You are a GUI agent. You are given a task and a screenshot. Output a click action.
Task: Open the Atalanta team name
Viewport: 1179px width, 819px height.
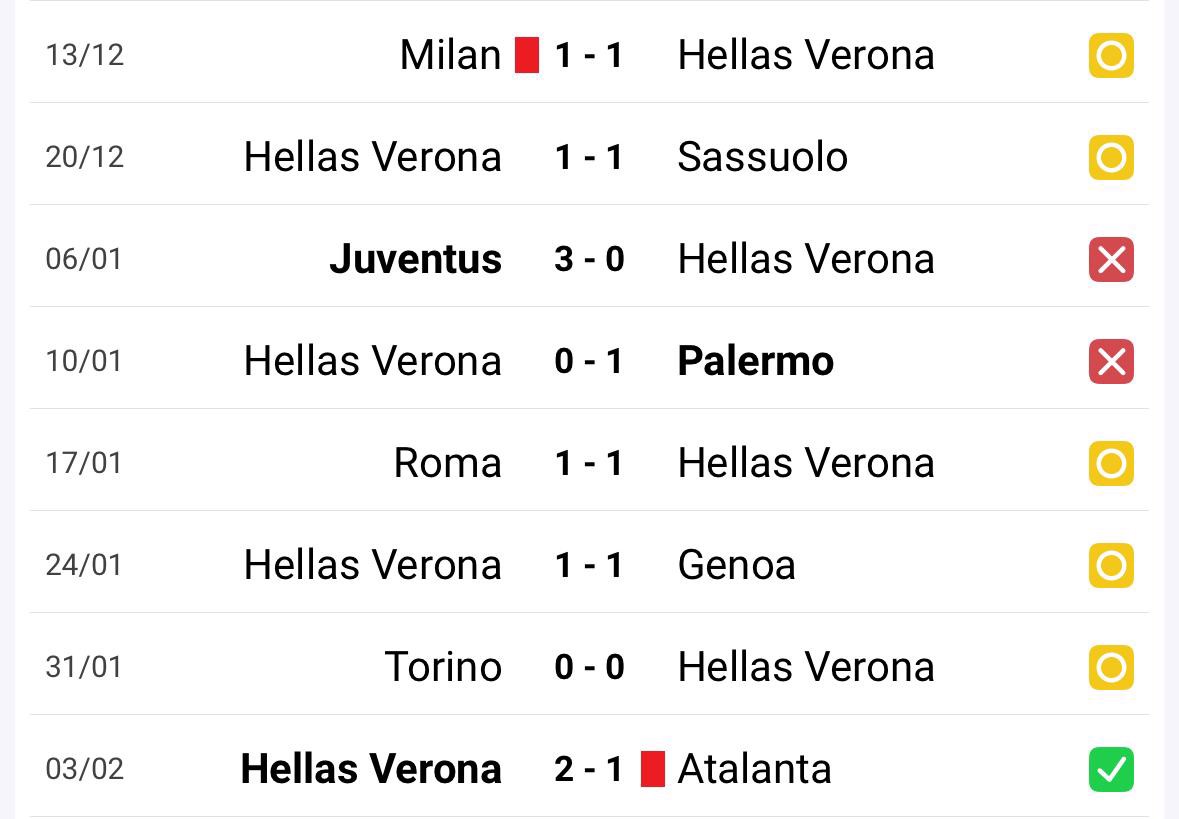(x=754, y=769)
